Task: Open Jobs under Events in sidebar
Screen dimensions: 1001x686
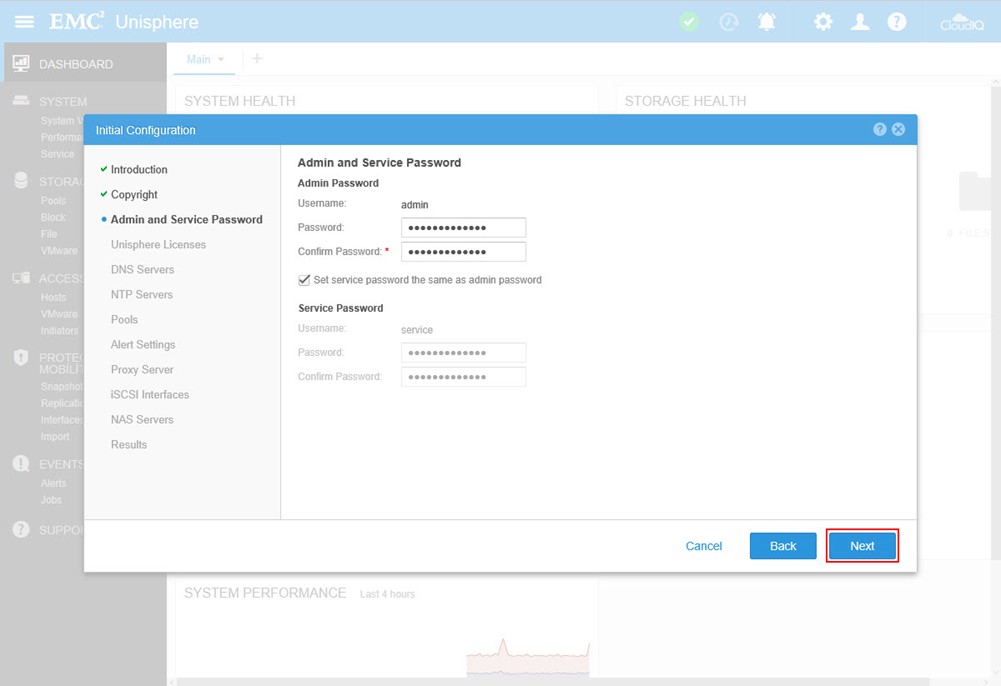Action: tap(51, 500)
